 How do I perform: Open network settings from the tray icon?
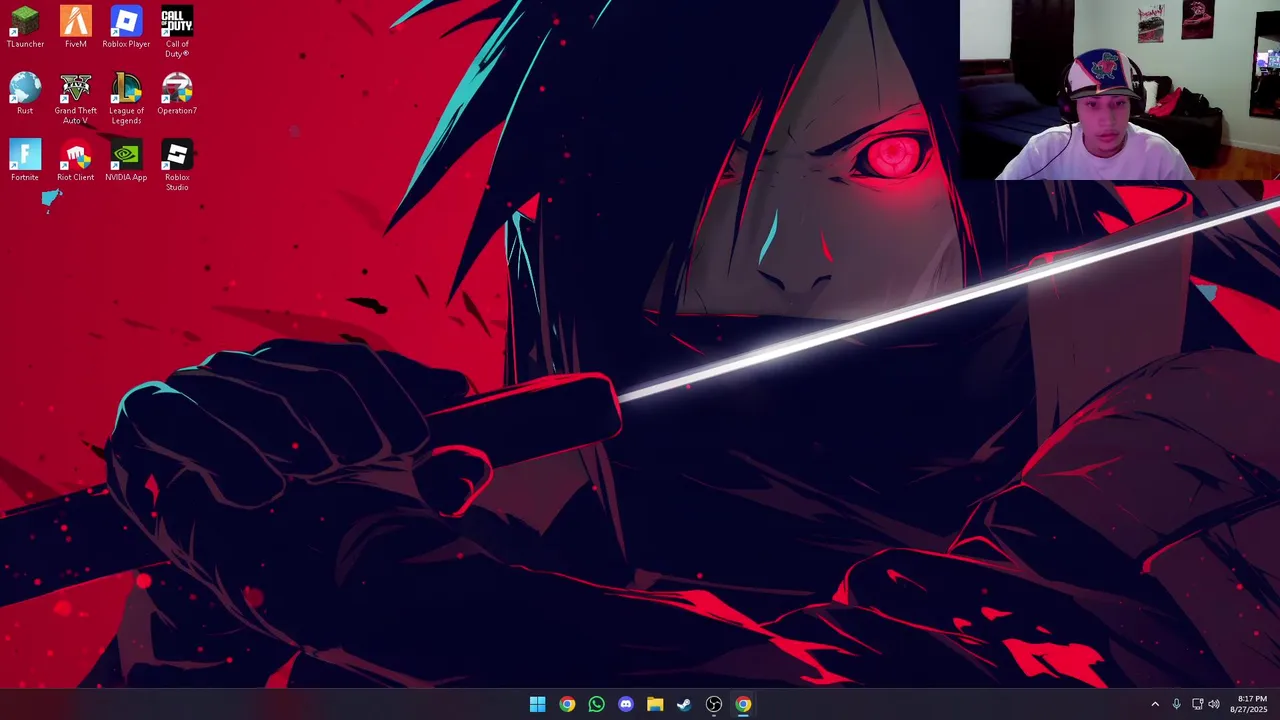tap(1197, 704)
